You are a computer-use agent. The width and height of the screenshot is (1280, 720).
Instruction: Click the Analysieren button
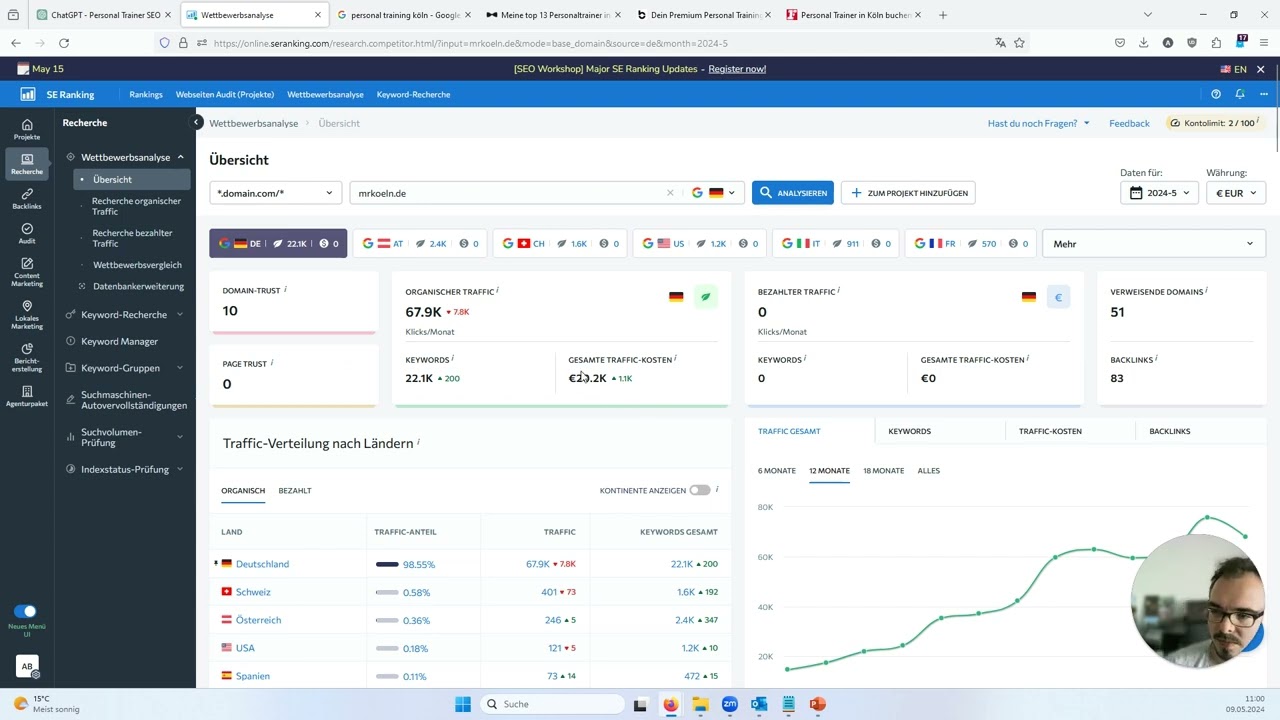pos(793,193)
